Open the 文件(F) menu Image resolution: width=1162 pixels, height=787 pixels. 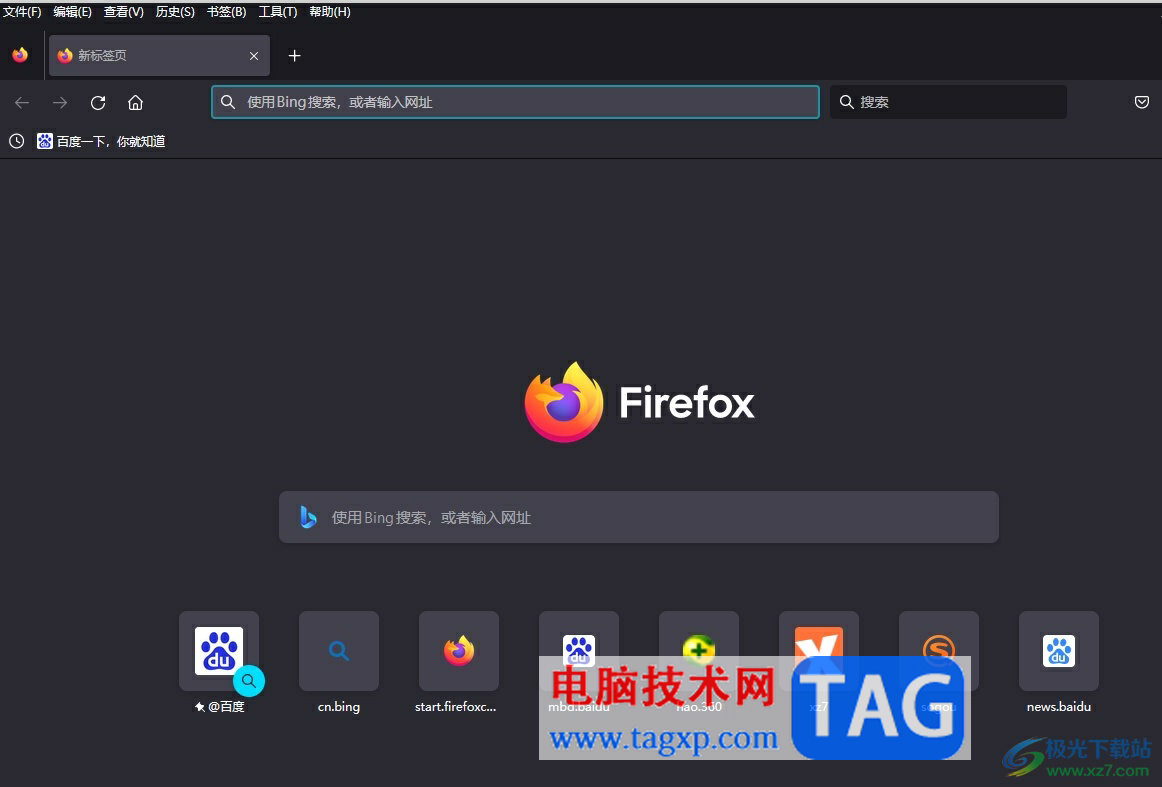pyautogui.click(x=22, y=12)
